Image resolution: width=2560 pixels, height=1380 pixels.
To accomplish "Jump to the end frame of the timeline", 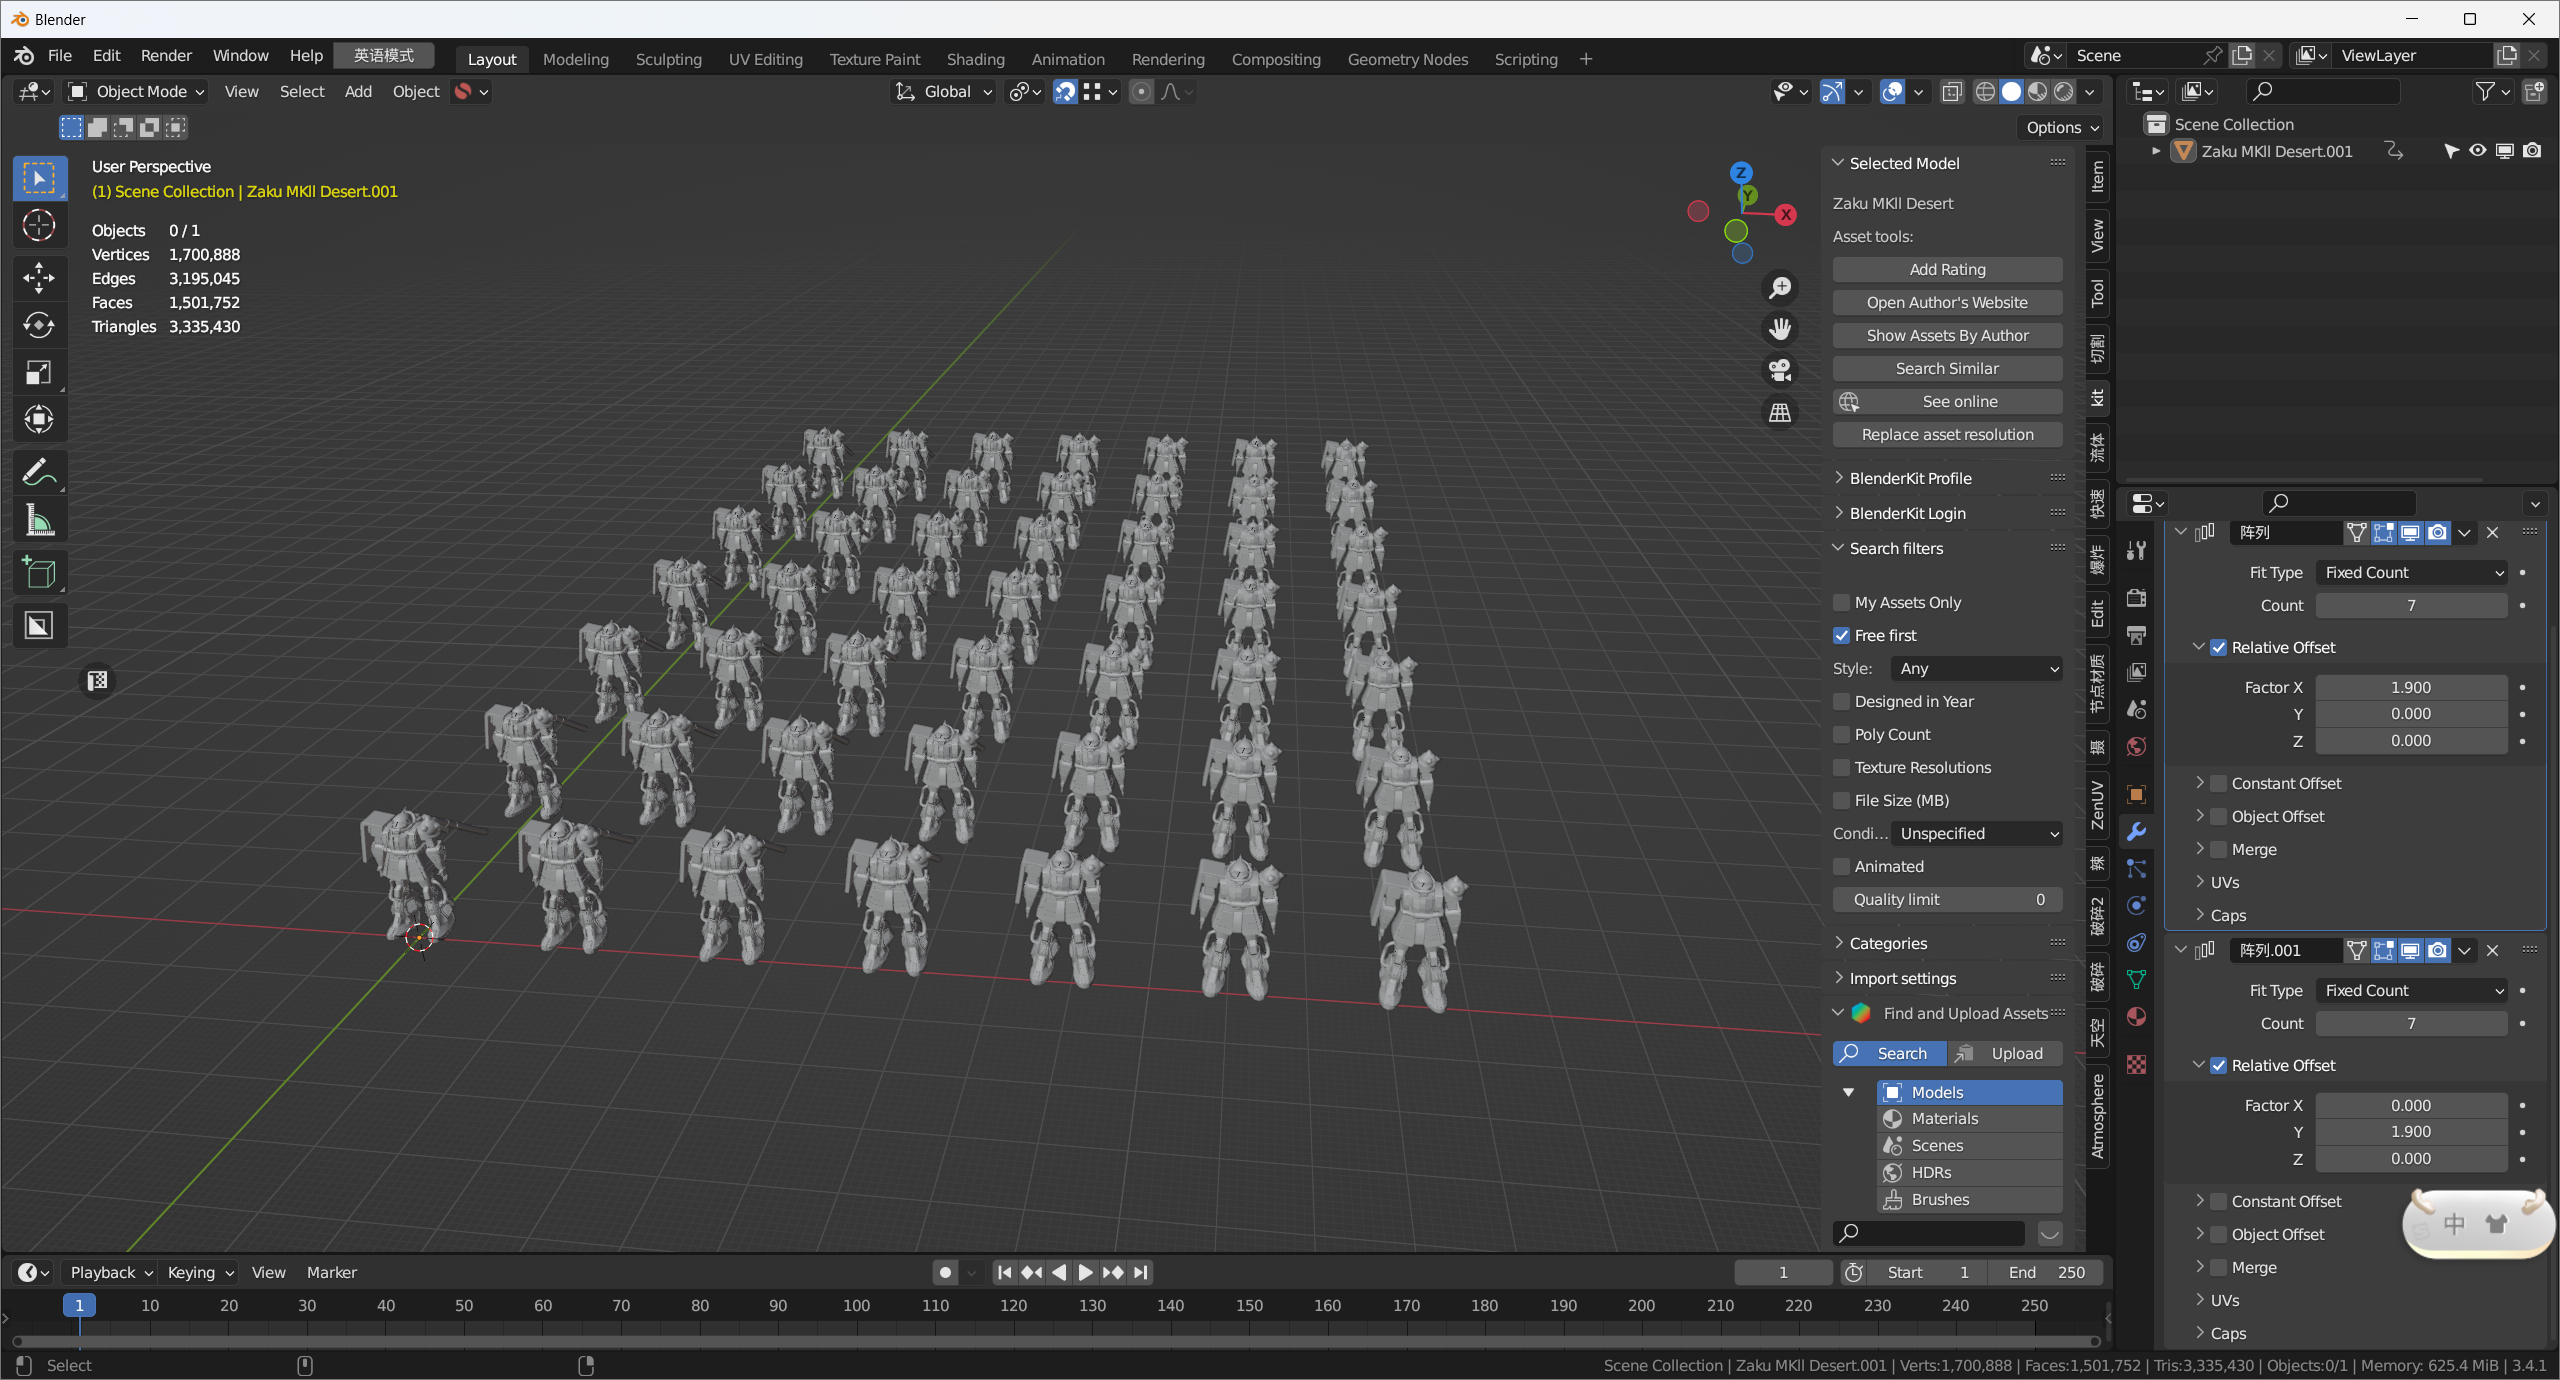I will click(1140, 1272).
